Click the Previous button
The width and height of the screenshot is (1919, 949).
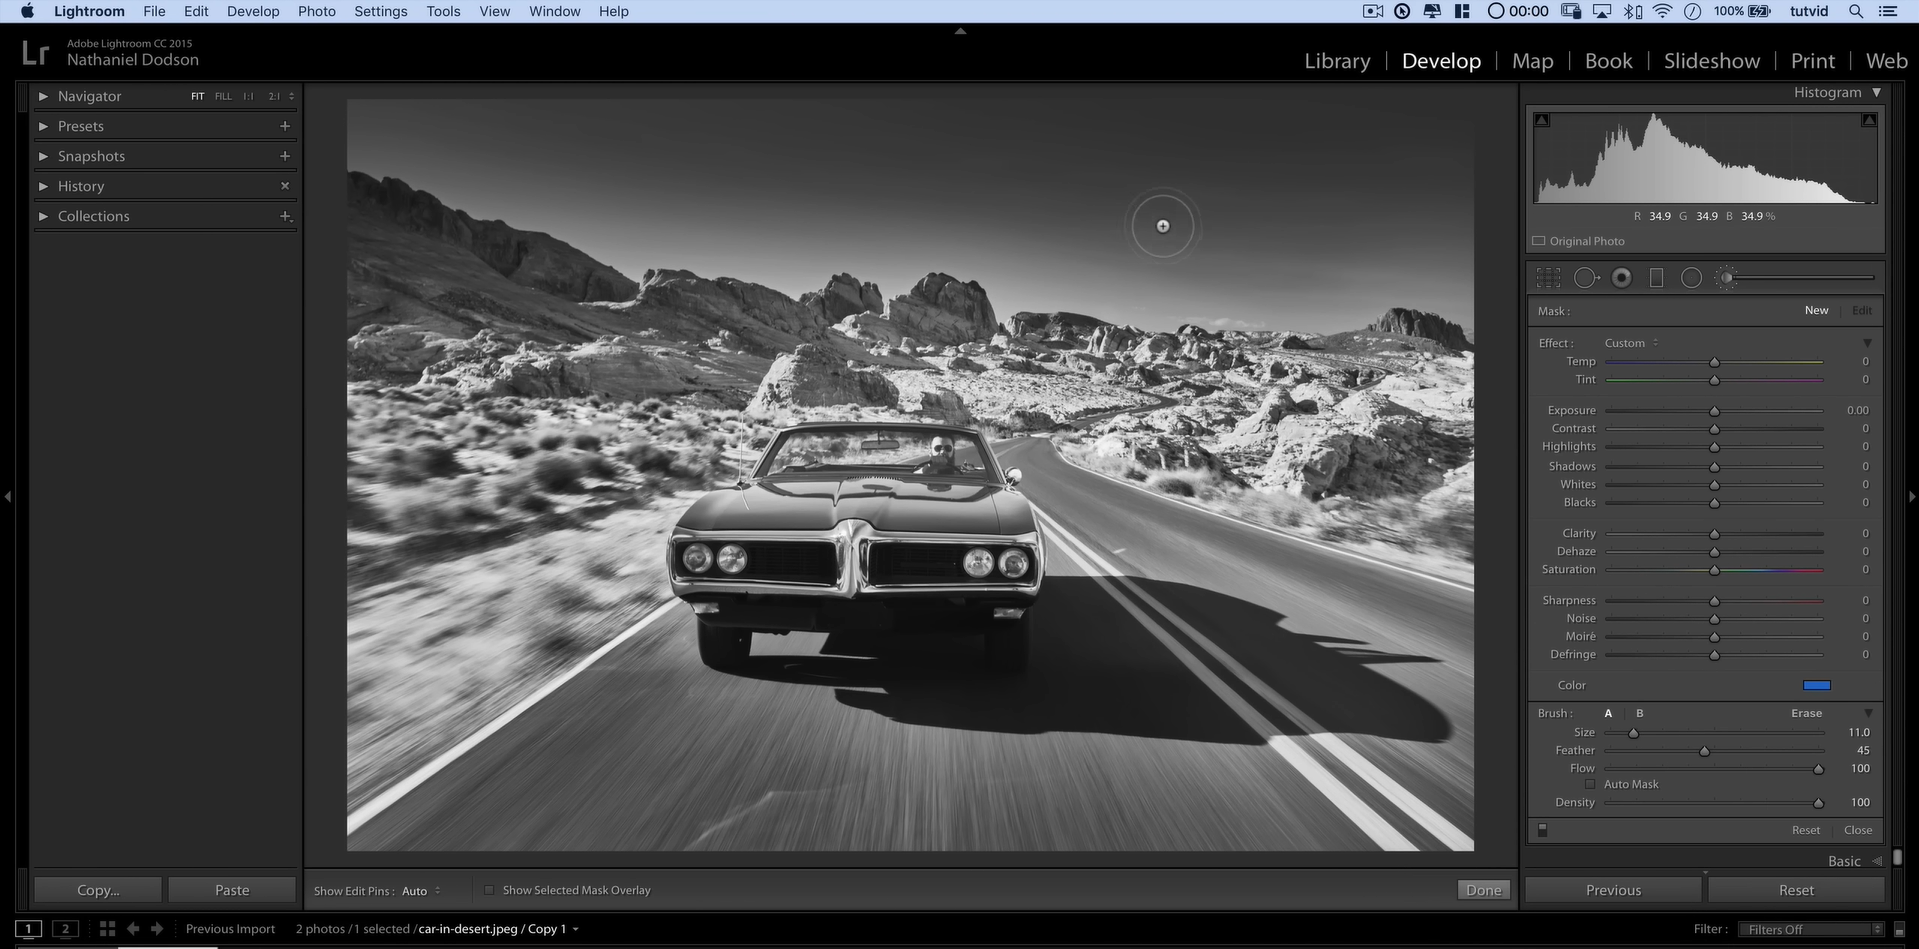pyautogui.click(x=1613, y=889)
